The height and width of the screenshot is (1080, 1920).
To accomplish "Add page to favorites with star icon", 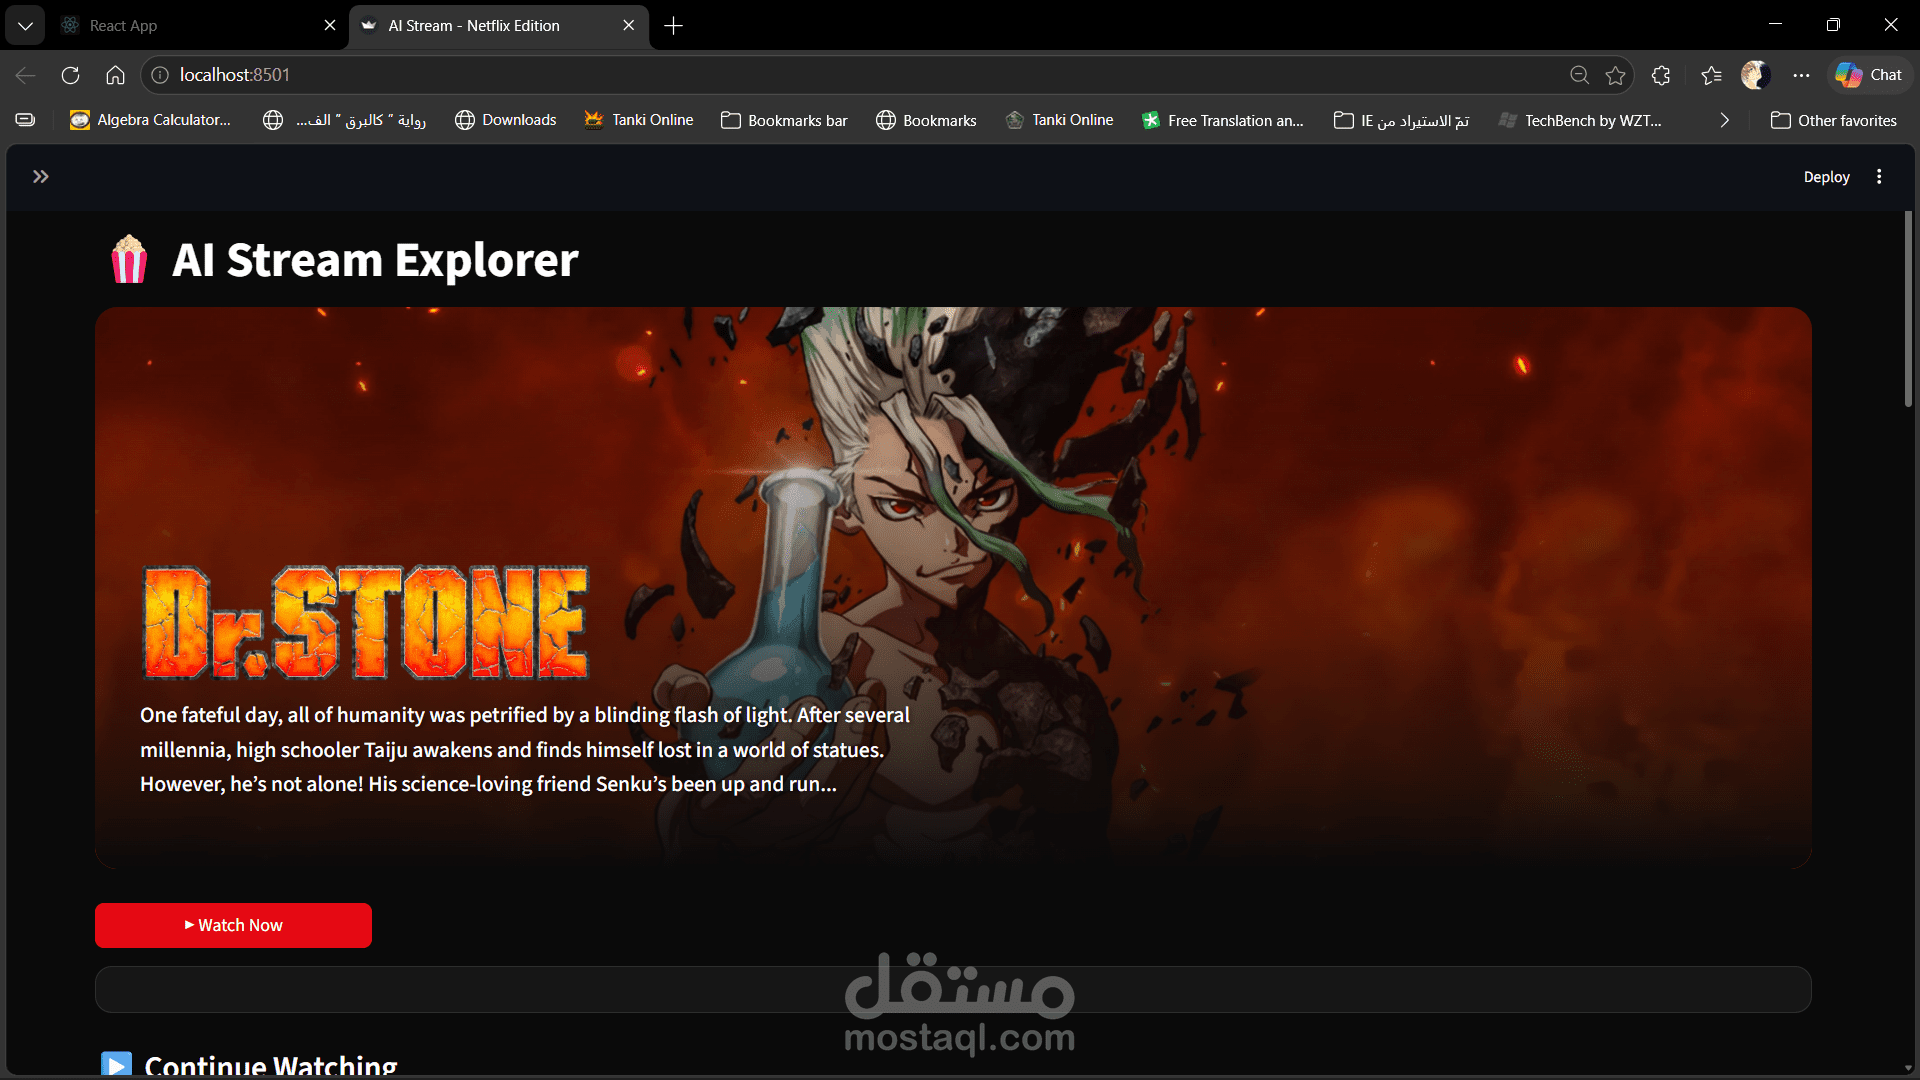I will tap(1615, 75).
